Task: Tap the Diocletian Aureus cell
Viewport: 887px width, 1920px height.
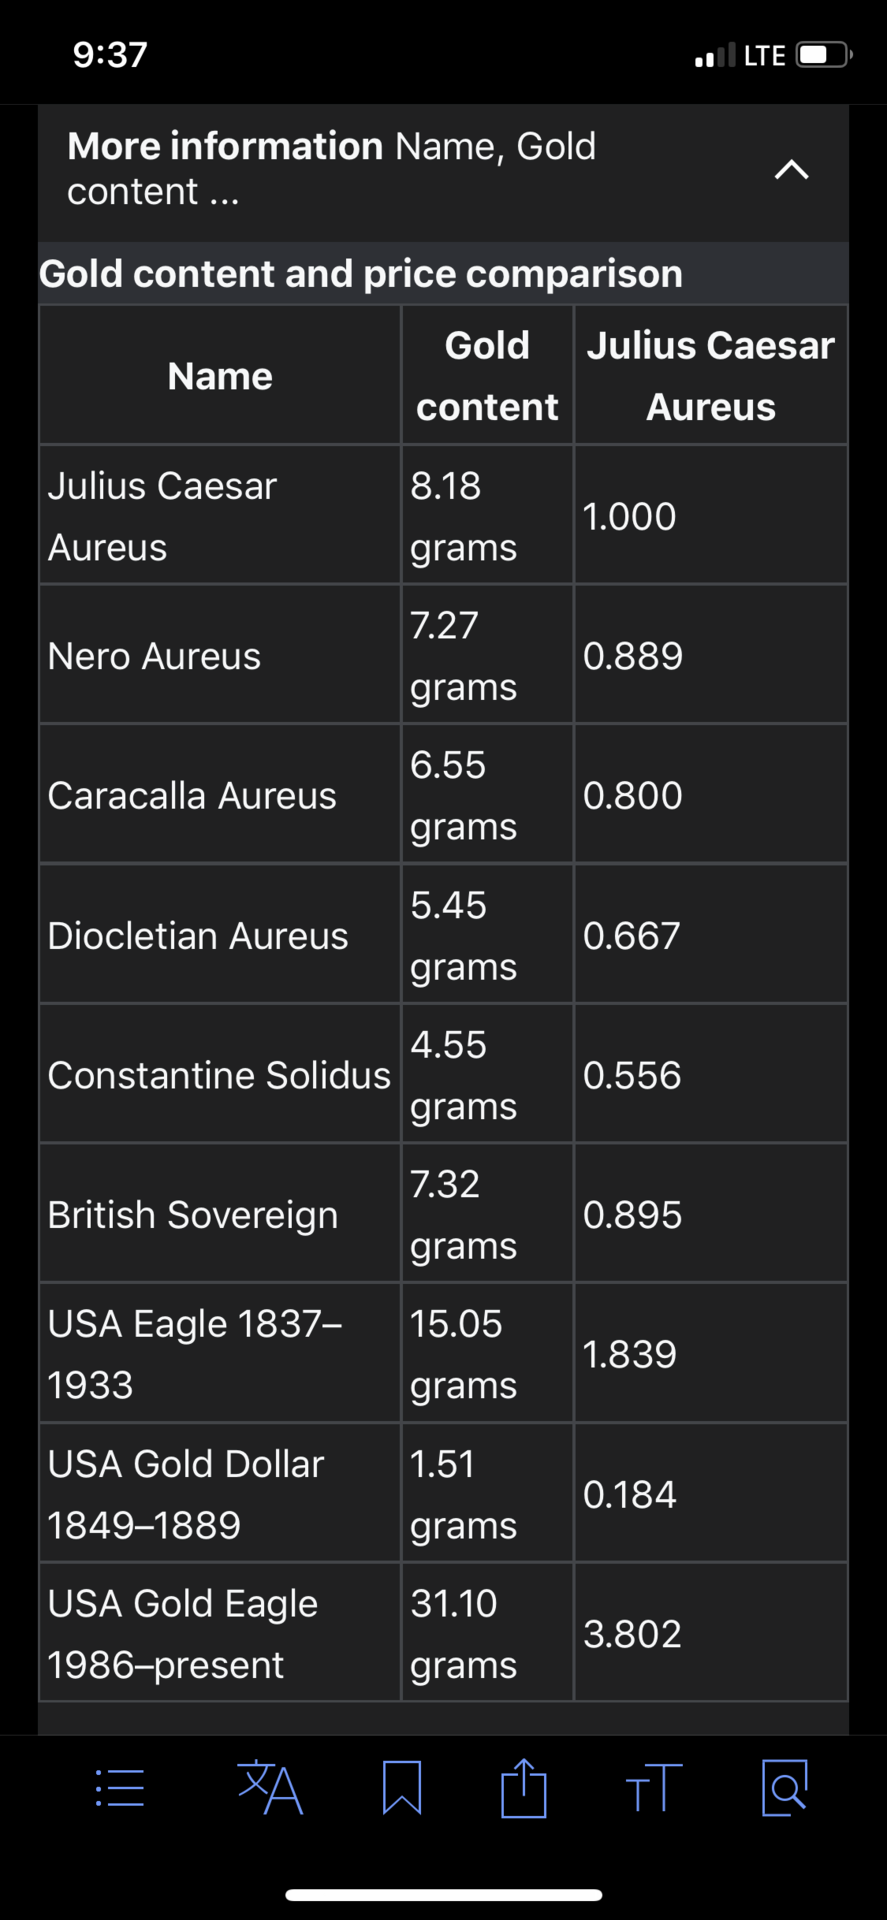Action: tap(198, 936)
